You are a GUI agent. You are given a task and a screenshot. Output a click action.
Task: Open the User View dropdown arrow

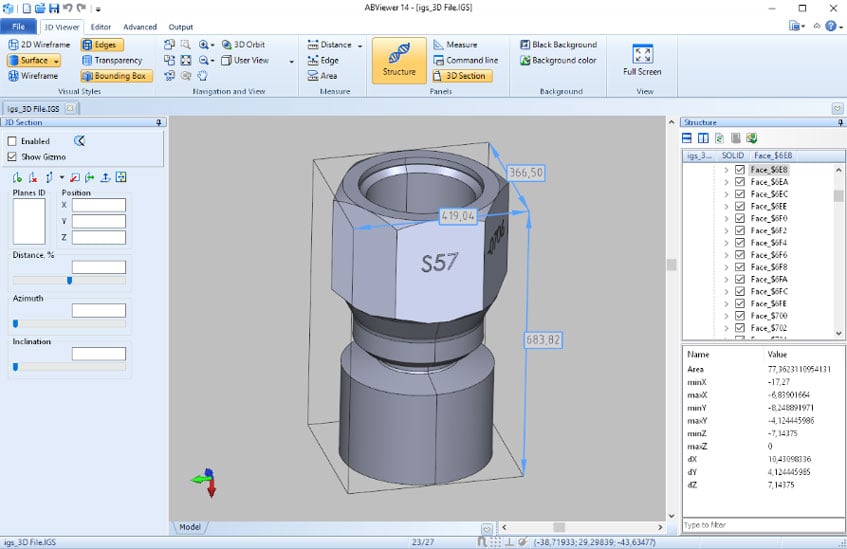pos(292,61)
